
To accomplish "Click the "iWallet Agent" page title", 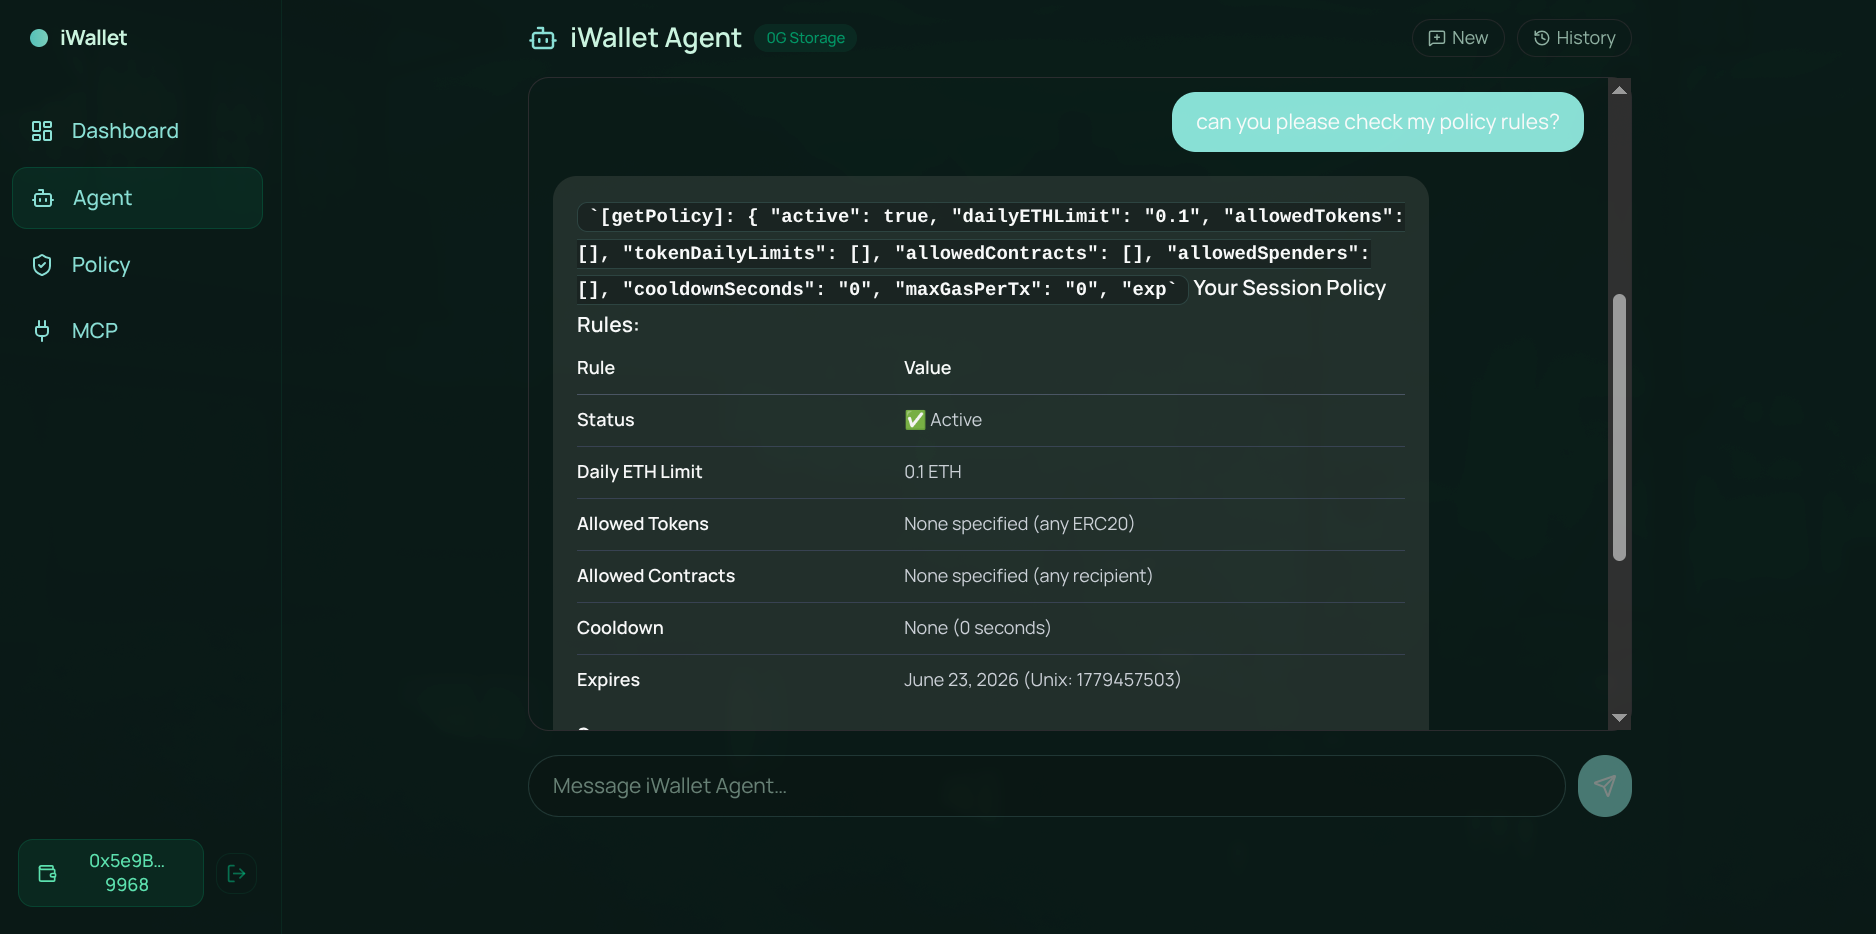I will (x=656, y=38).
